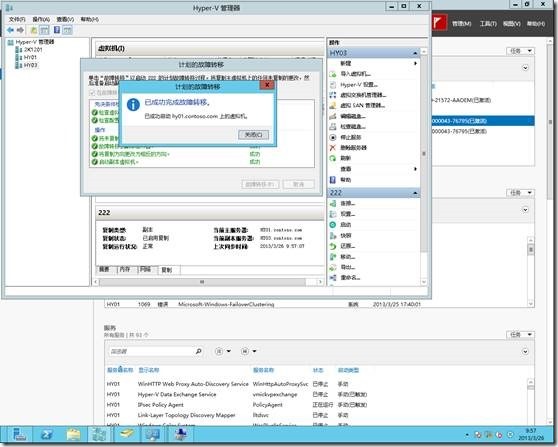Image resolution: width=558 pixels, height=447 pixels.
Task: Open the middle 任务 dropdown in Server Manager
Action: (x=520, y=193)
